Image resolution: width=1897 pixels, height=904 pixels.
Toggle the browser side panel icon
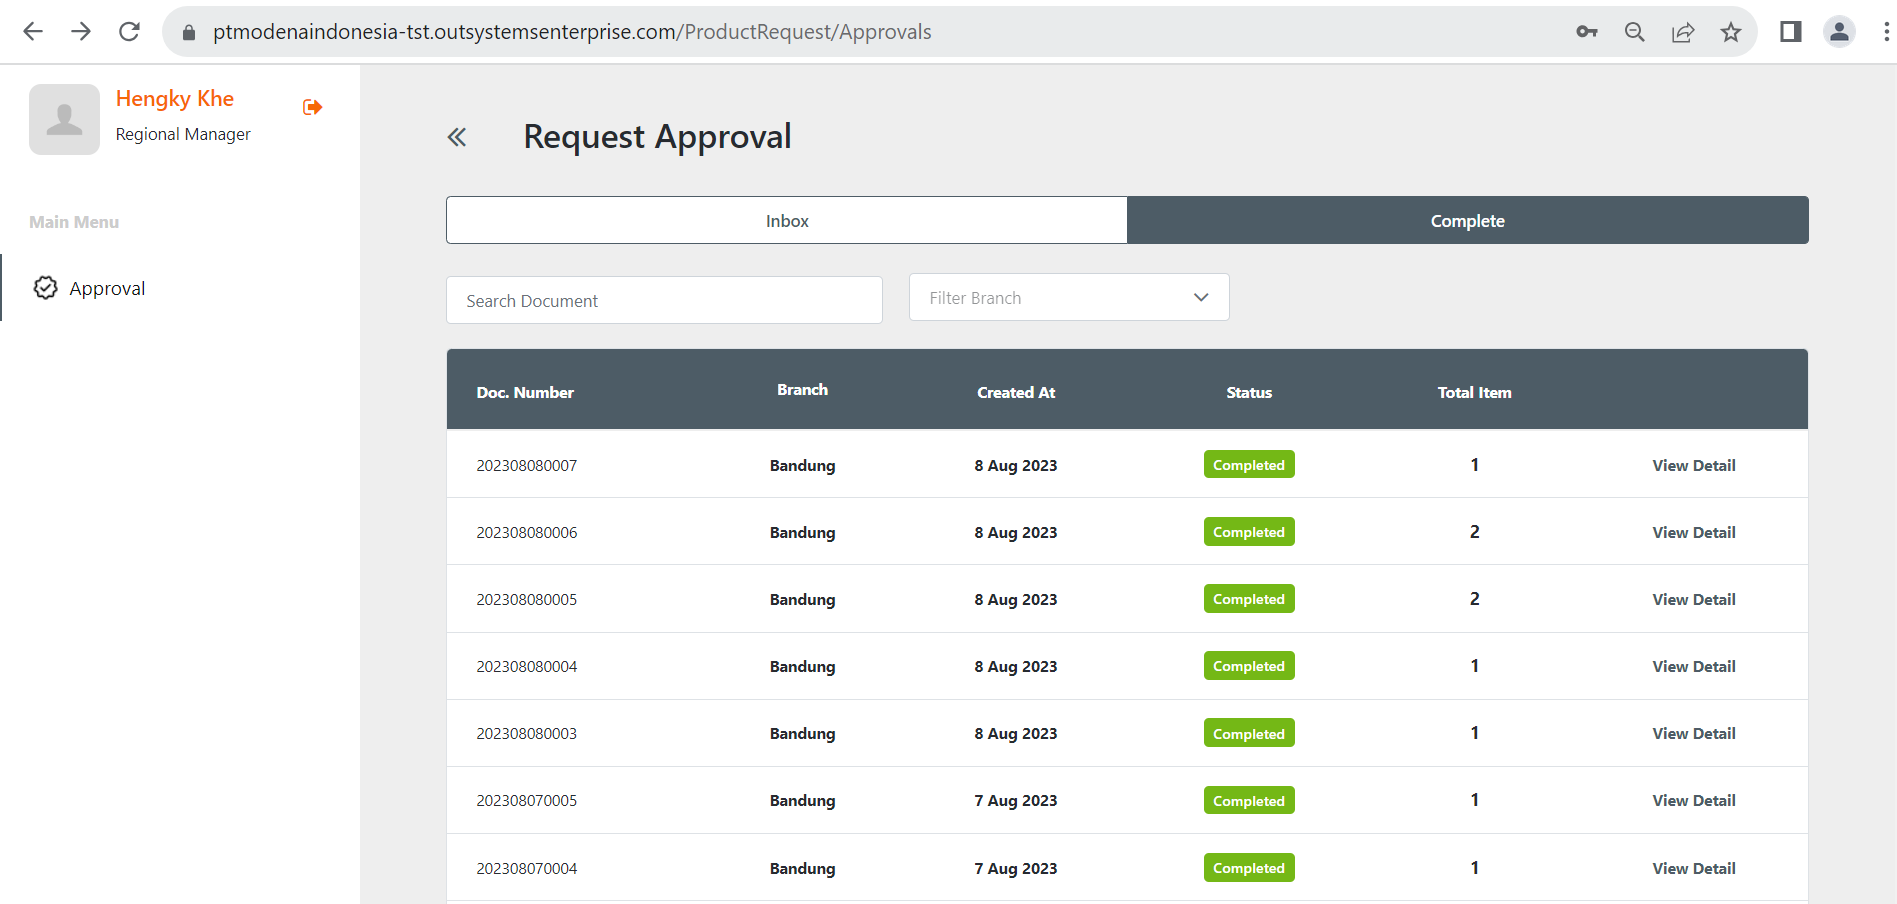pos(1790,32)
